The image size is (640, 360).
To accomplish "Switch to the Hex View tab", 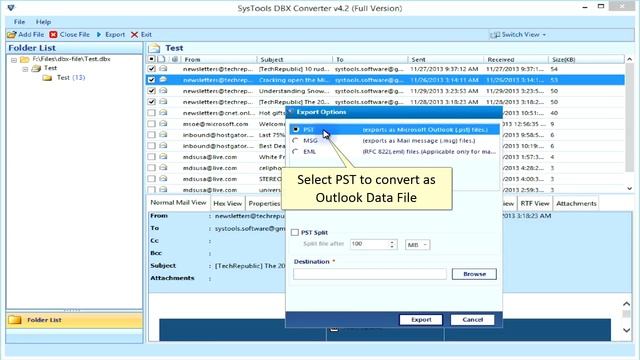I will [x=227, y=203].
